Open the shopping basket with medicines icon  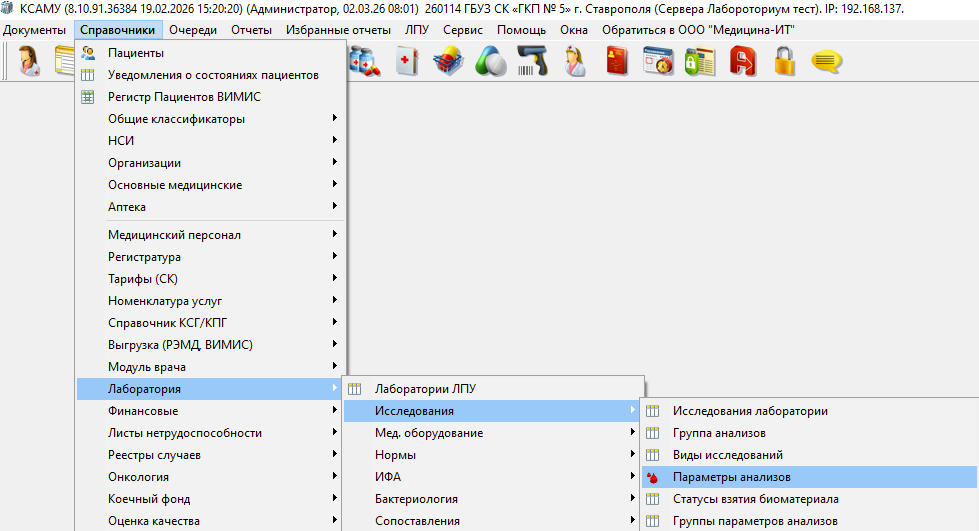coord(447,62)
